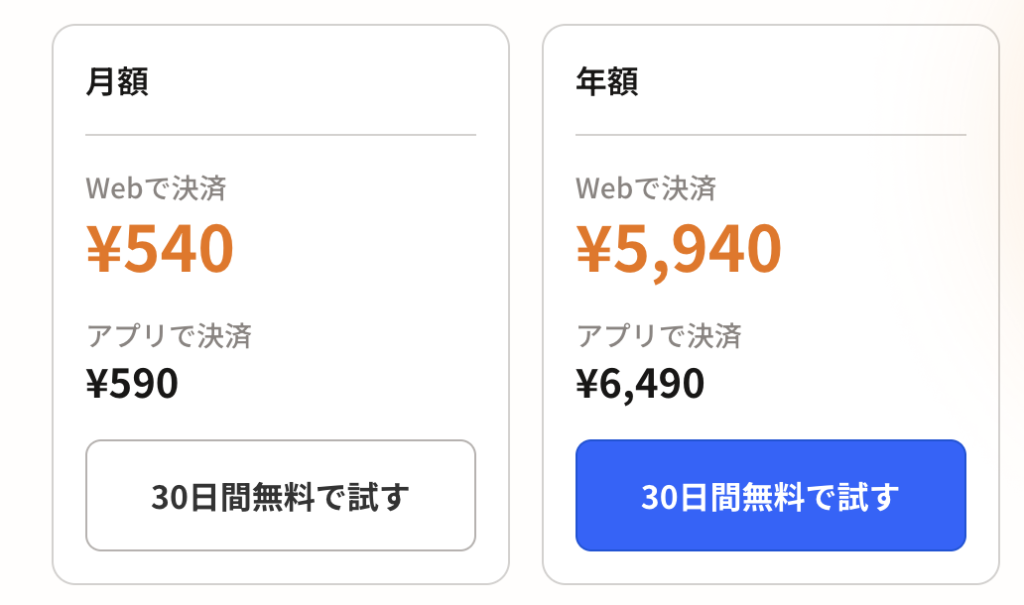Click empty space right of 月額 heading
This screenshot has width=1024, height=605.
tap(320, 81)
